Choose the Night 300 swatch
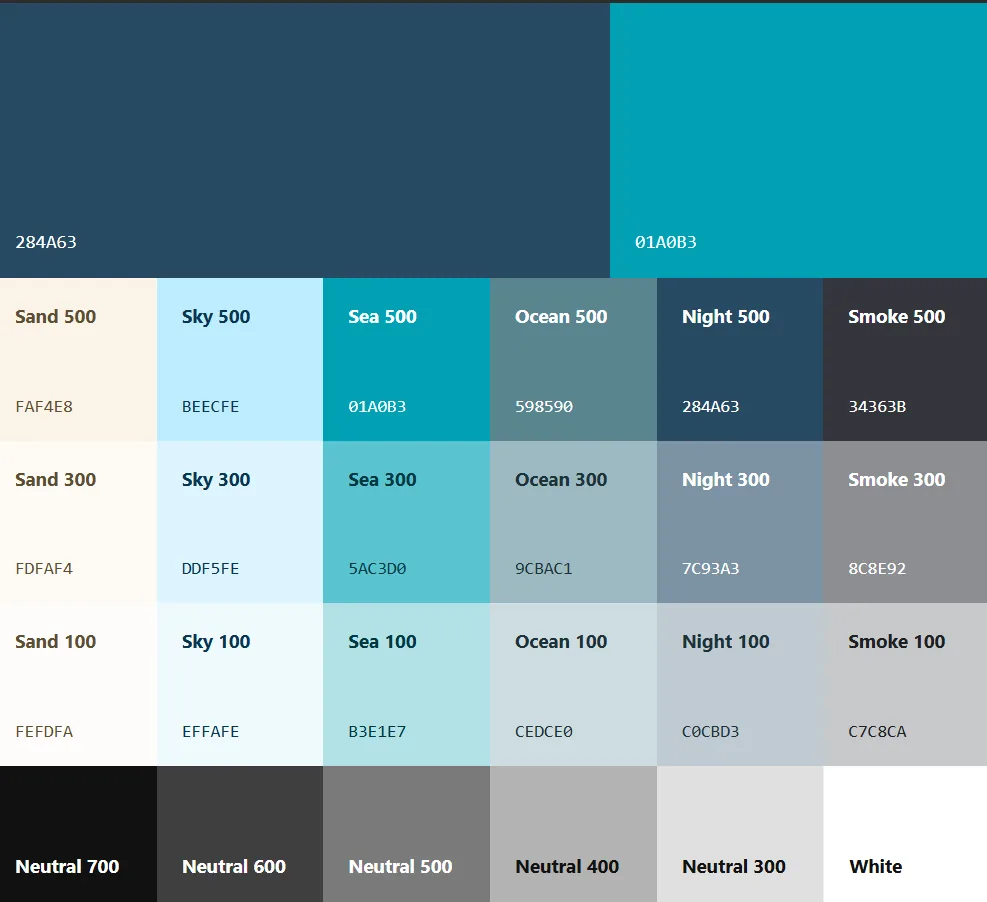The width and height of the screenshot is (987, 902). pos(740,522)
